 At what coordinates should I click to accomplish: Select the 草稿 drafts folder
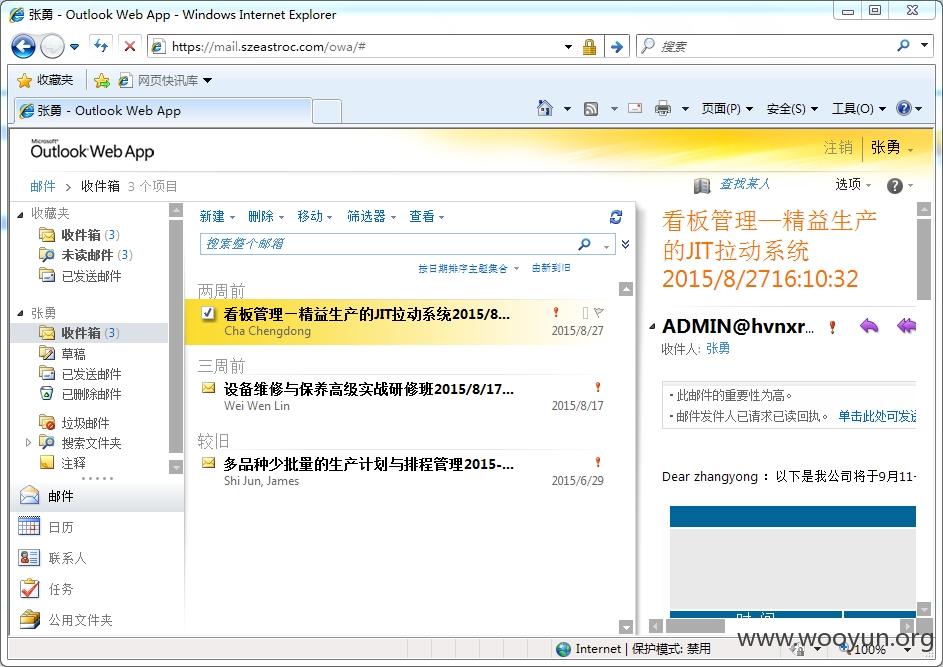point(73,354)
